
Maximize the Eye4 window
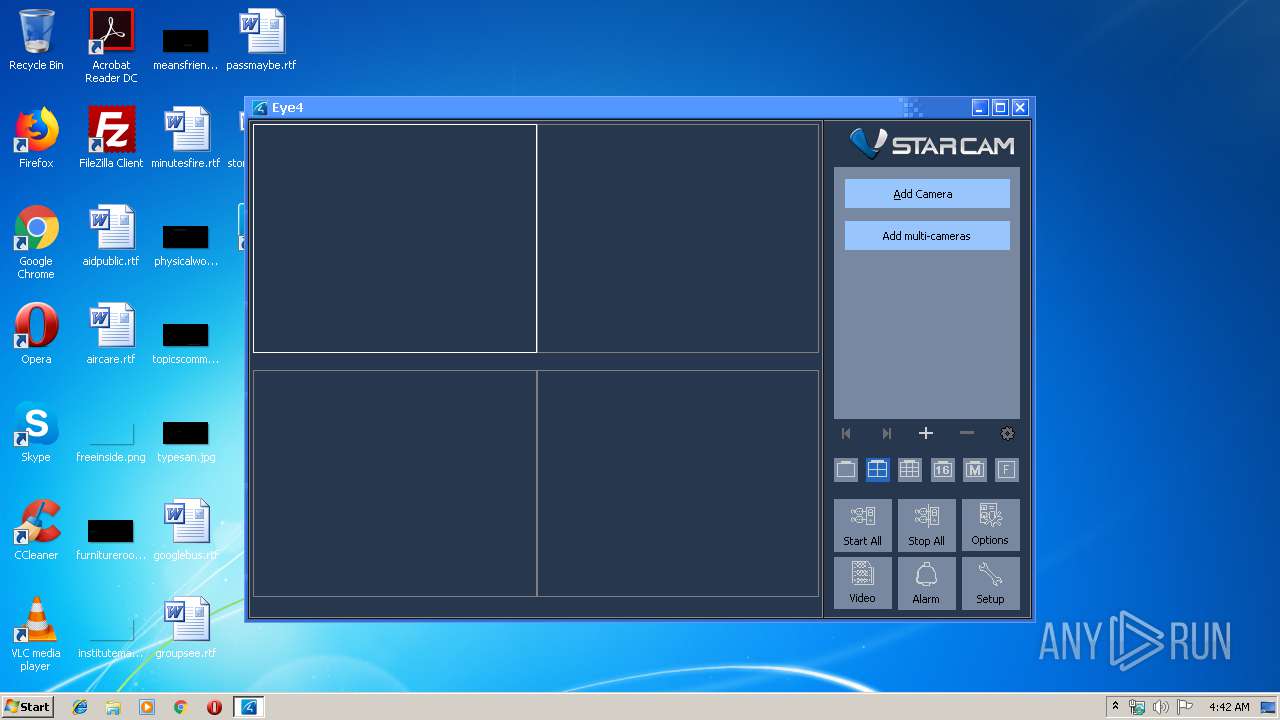(1000, 108)
